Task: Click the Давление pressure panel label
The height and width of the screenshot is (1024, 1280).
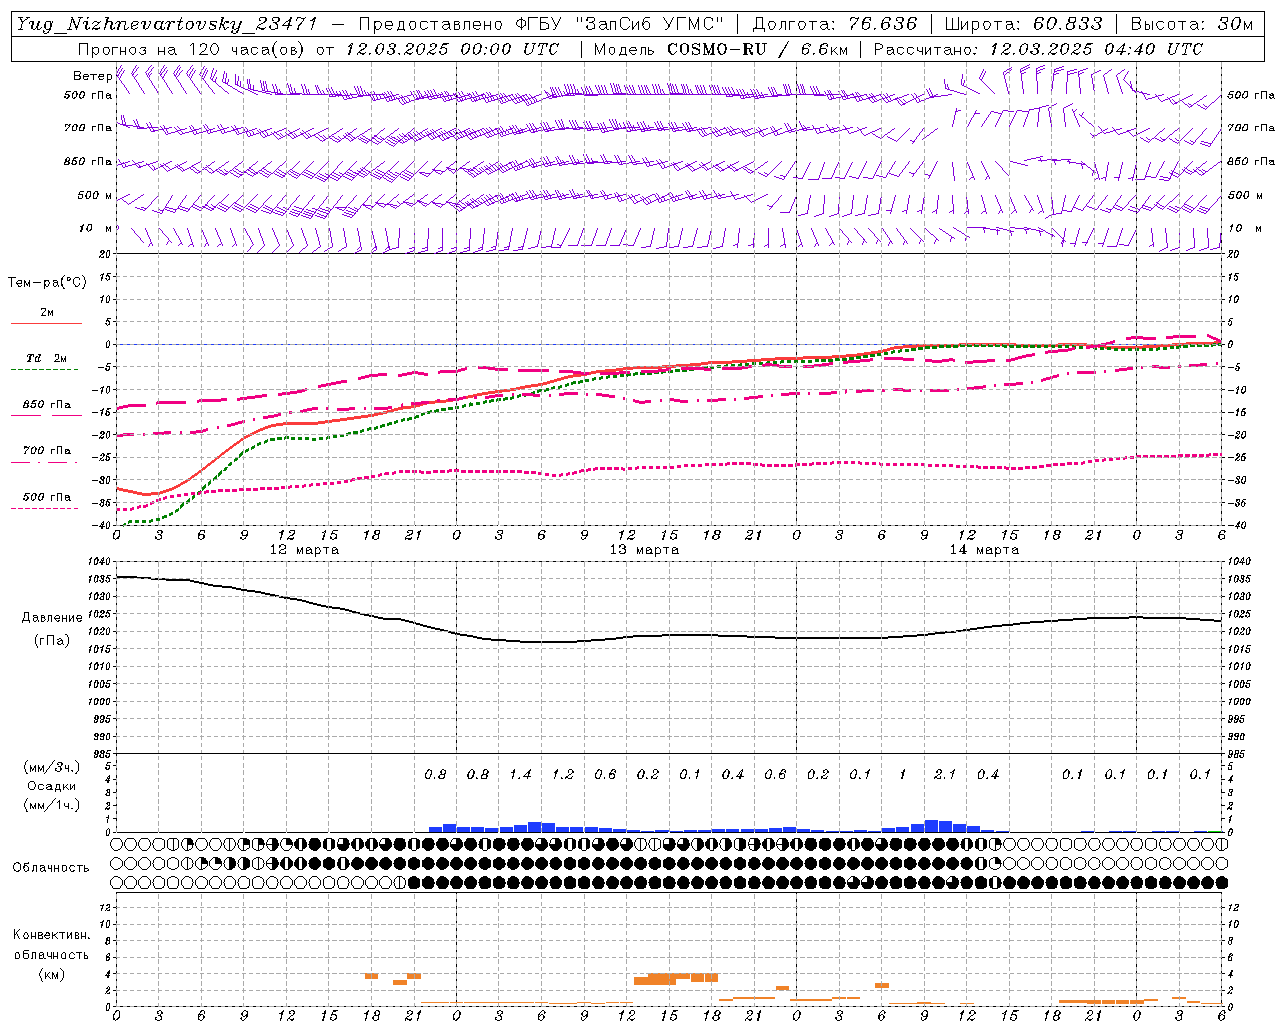Action: pyautogui.click(x=52, y=617)
